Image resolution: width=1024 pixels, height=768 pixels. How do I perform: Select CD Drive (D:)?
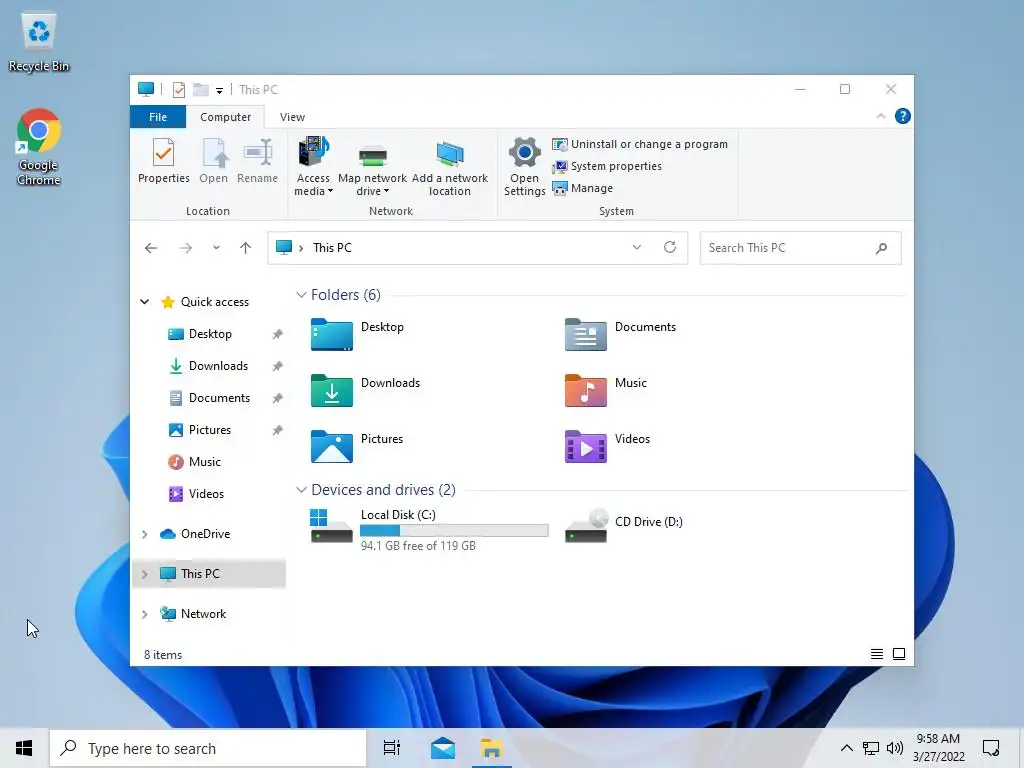point(625,526)
